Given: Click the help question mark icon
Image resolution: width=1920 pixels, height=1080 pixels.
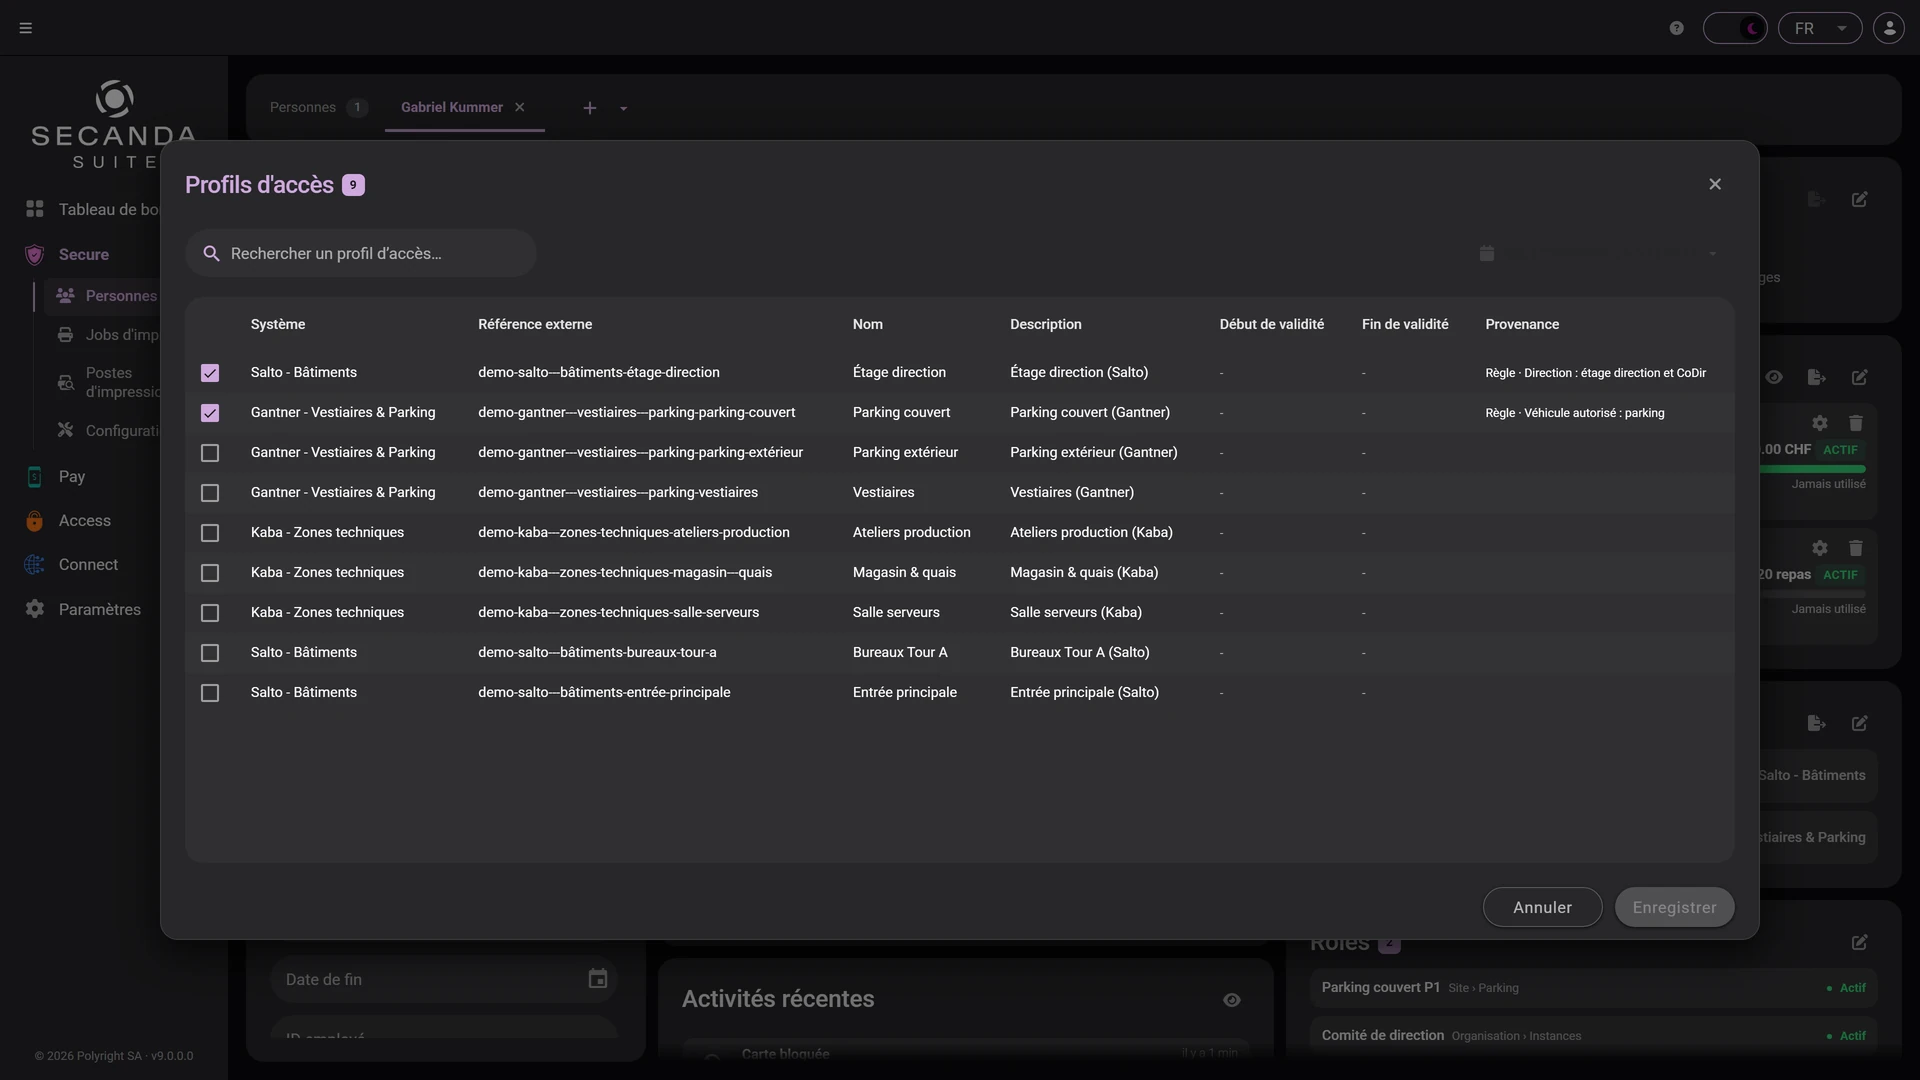Looking at the screenshot, I should (1677, 28).
